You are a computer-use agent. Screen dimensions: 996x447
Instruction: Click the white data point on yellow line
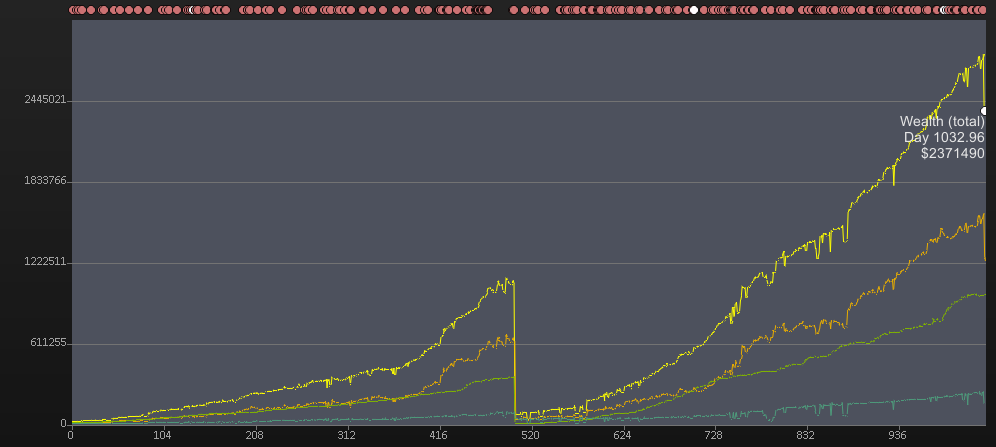coord(984,111)
